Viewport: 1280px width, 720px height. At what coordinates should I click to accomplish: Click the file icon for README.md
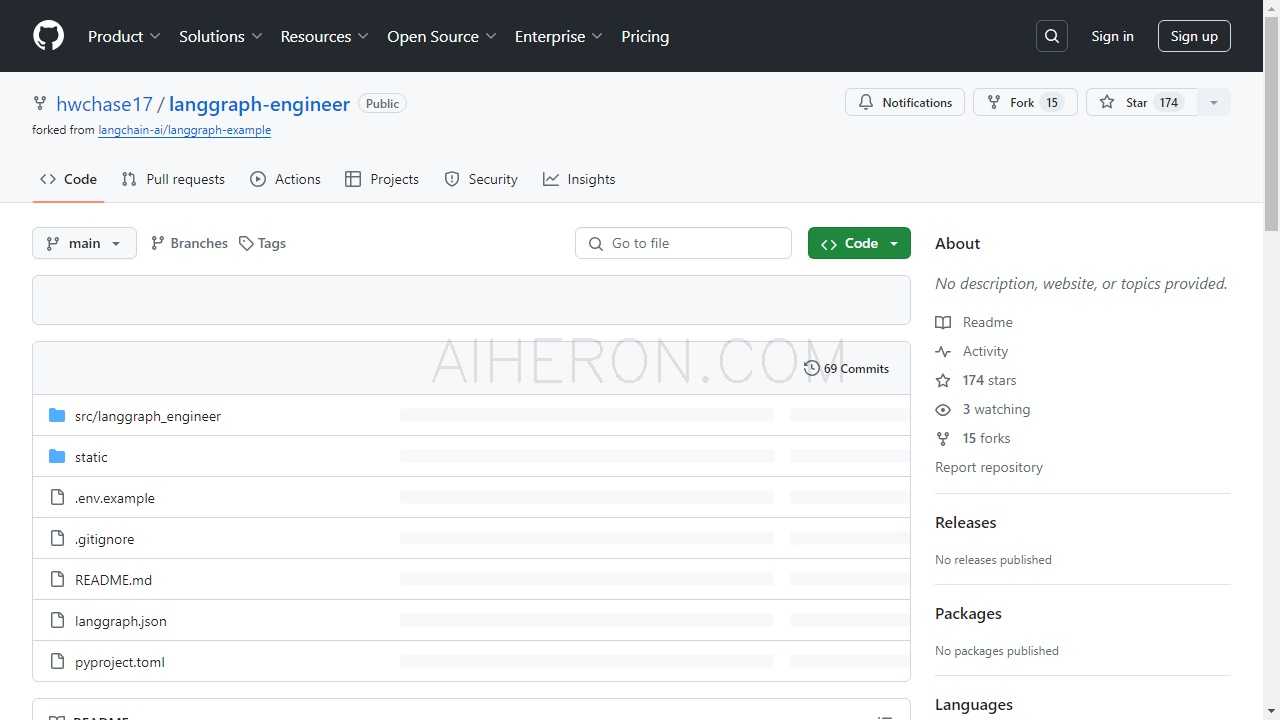[x=57, y=579]
